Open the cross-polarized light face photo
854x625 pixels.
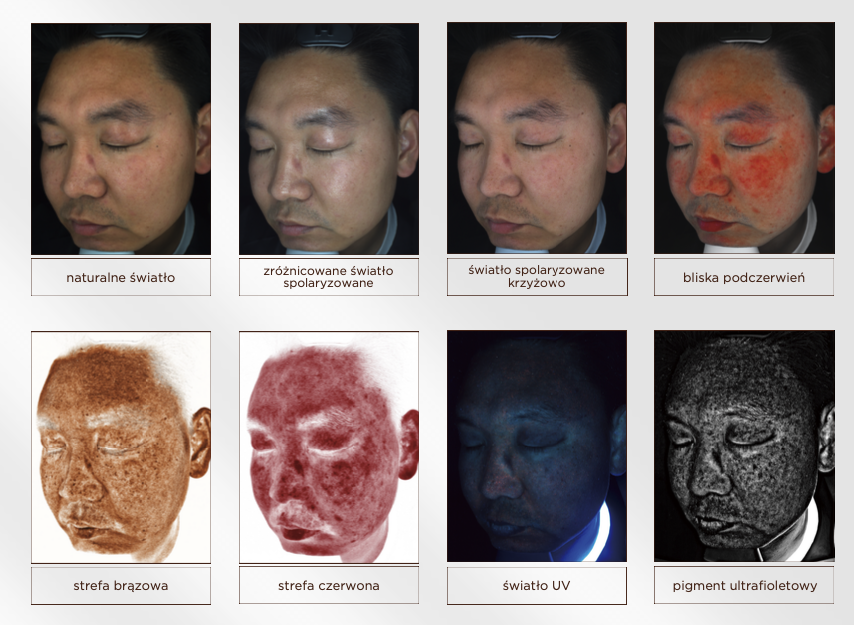536,138
